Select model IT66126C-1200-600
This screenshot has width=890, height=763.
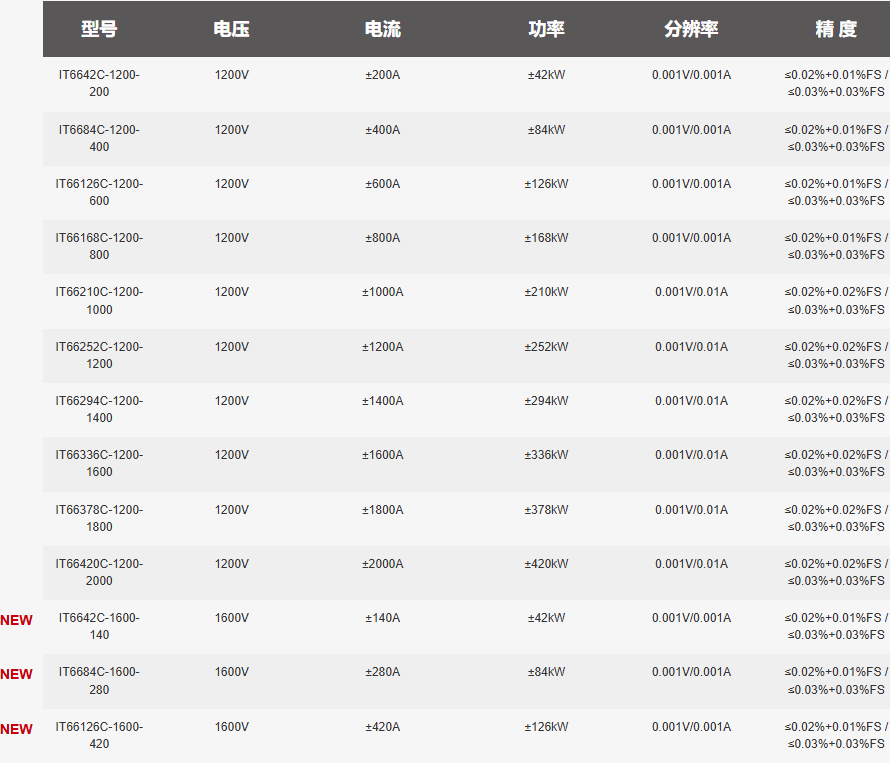99,192
